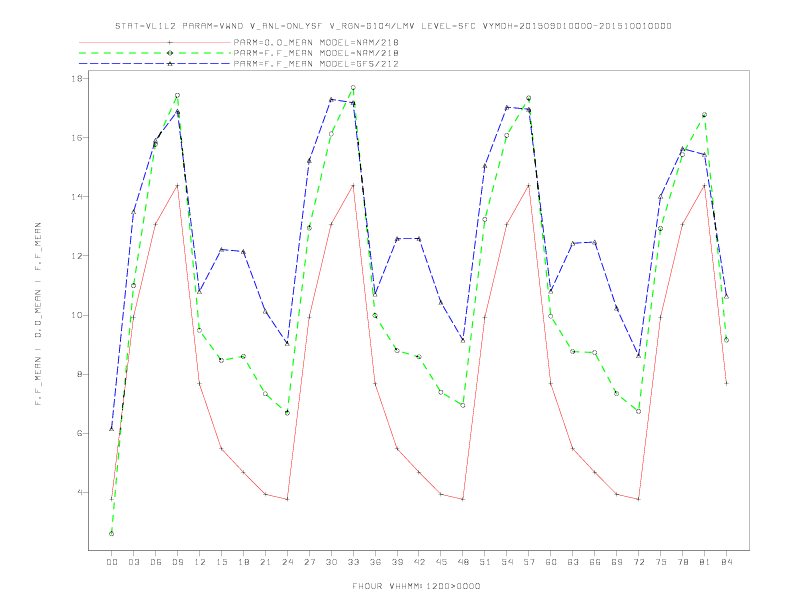Click x-axis forecast hour label 15
792x612 pixels.
221,562
